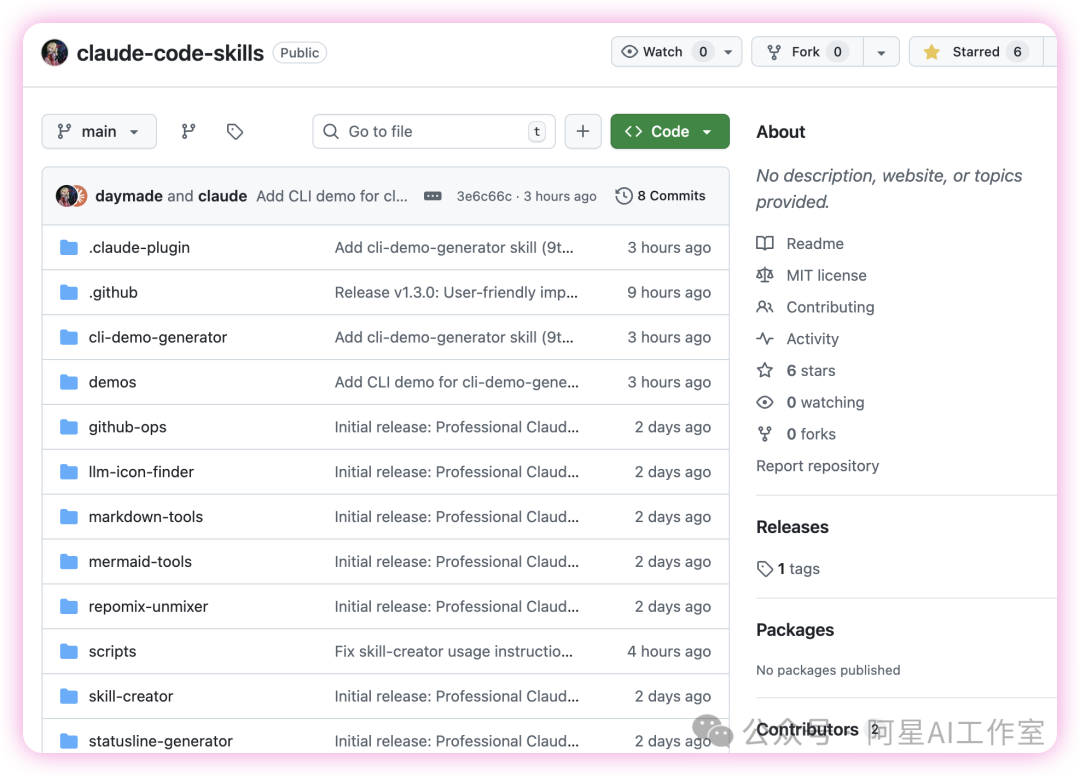Screen dimensions: 1080x776
Task: Open the MIT license link
Action: (827, 275)
